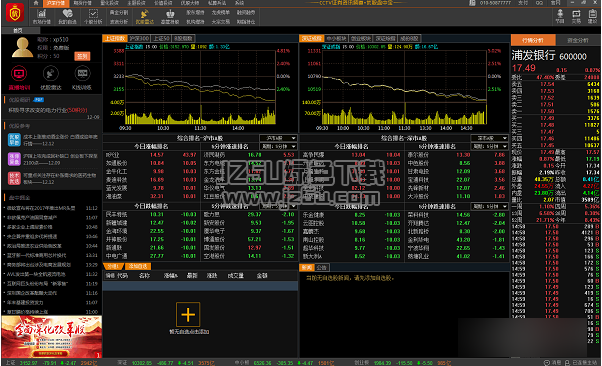602x366 pixels.
Task: Click the orange 签到 sign-in button
Action: click(x=82, y=56)
